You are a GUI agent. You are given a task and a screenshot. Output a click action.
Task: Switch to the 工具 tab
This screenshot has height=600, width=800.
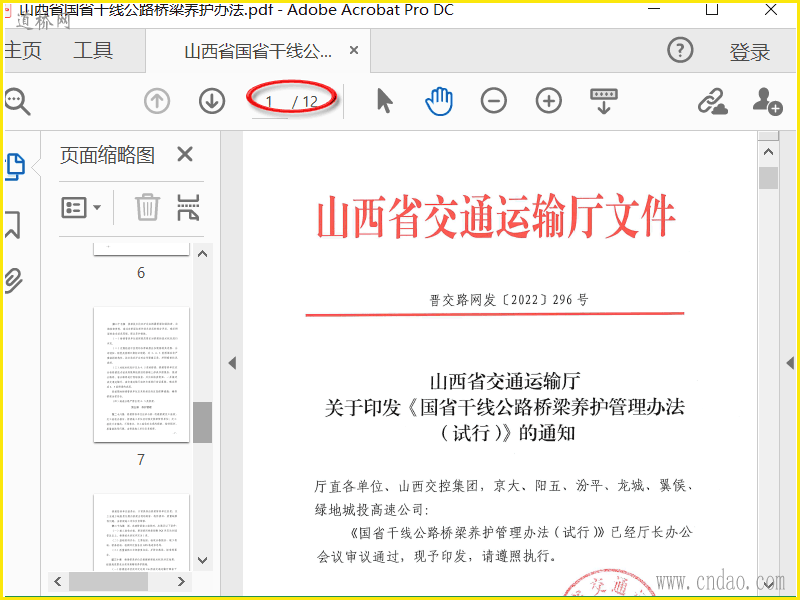pos(93,51)
